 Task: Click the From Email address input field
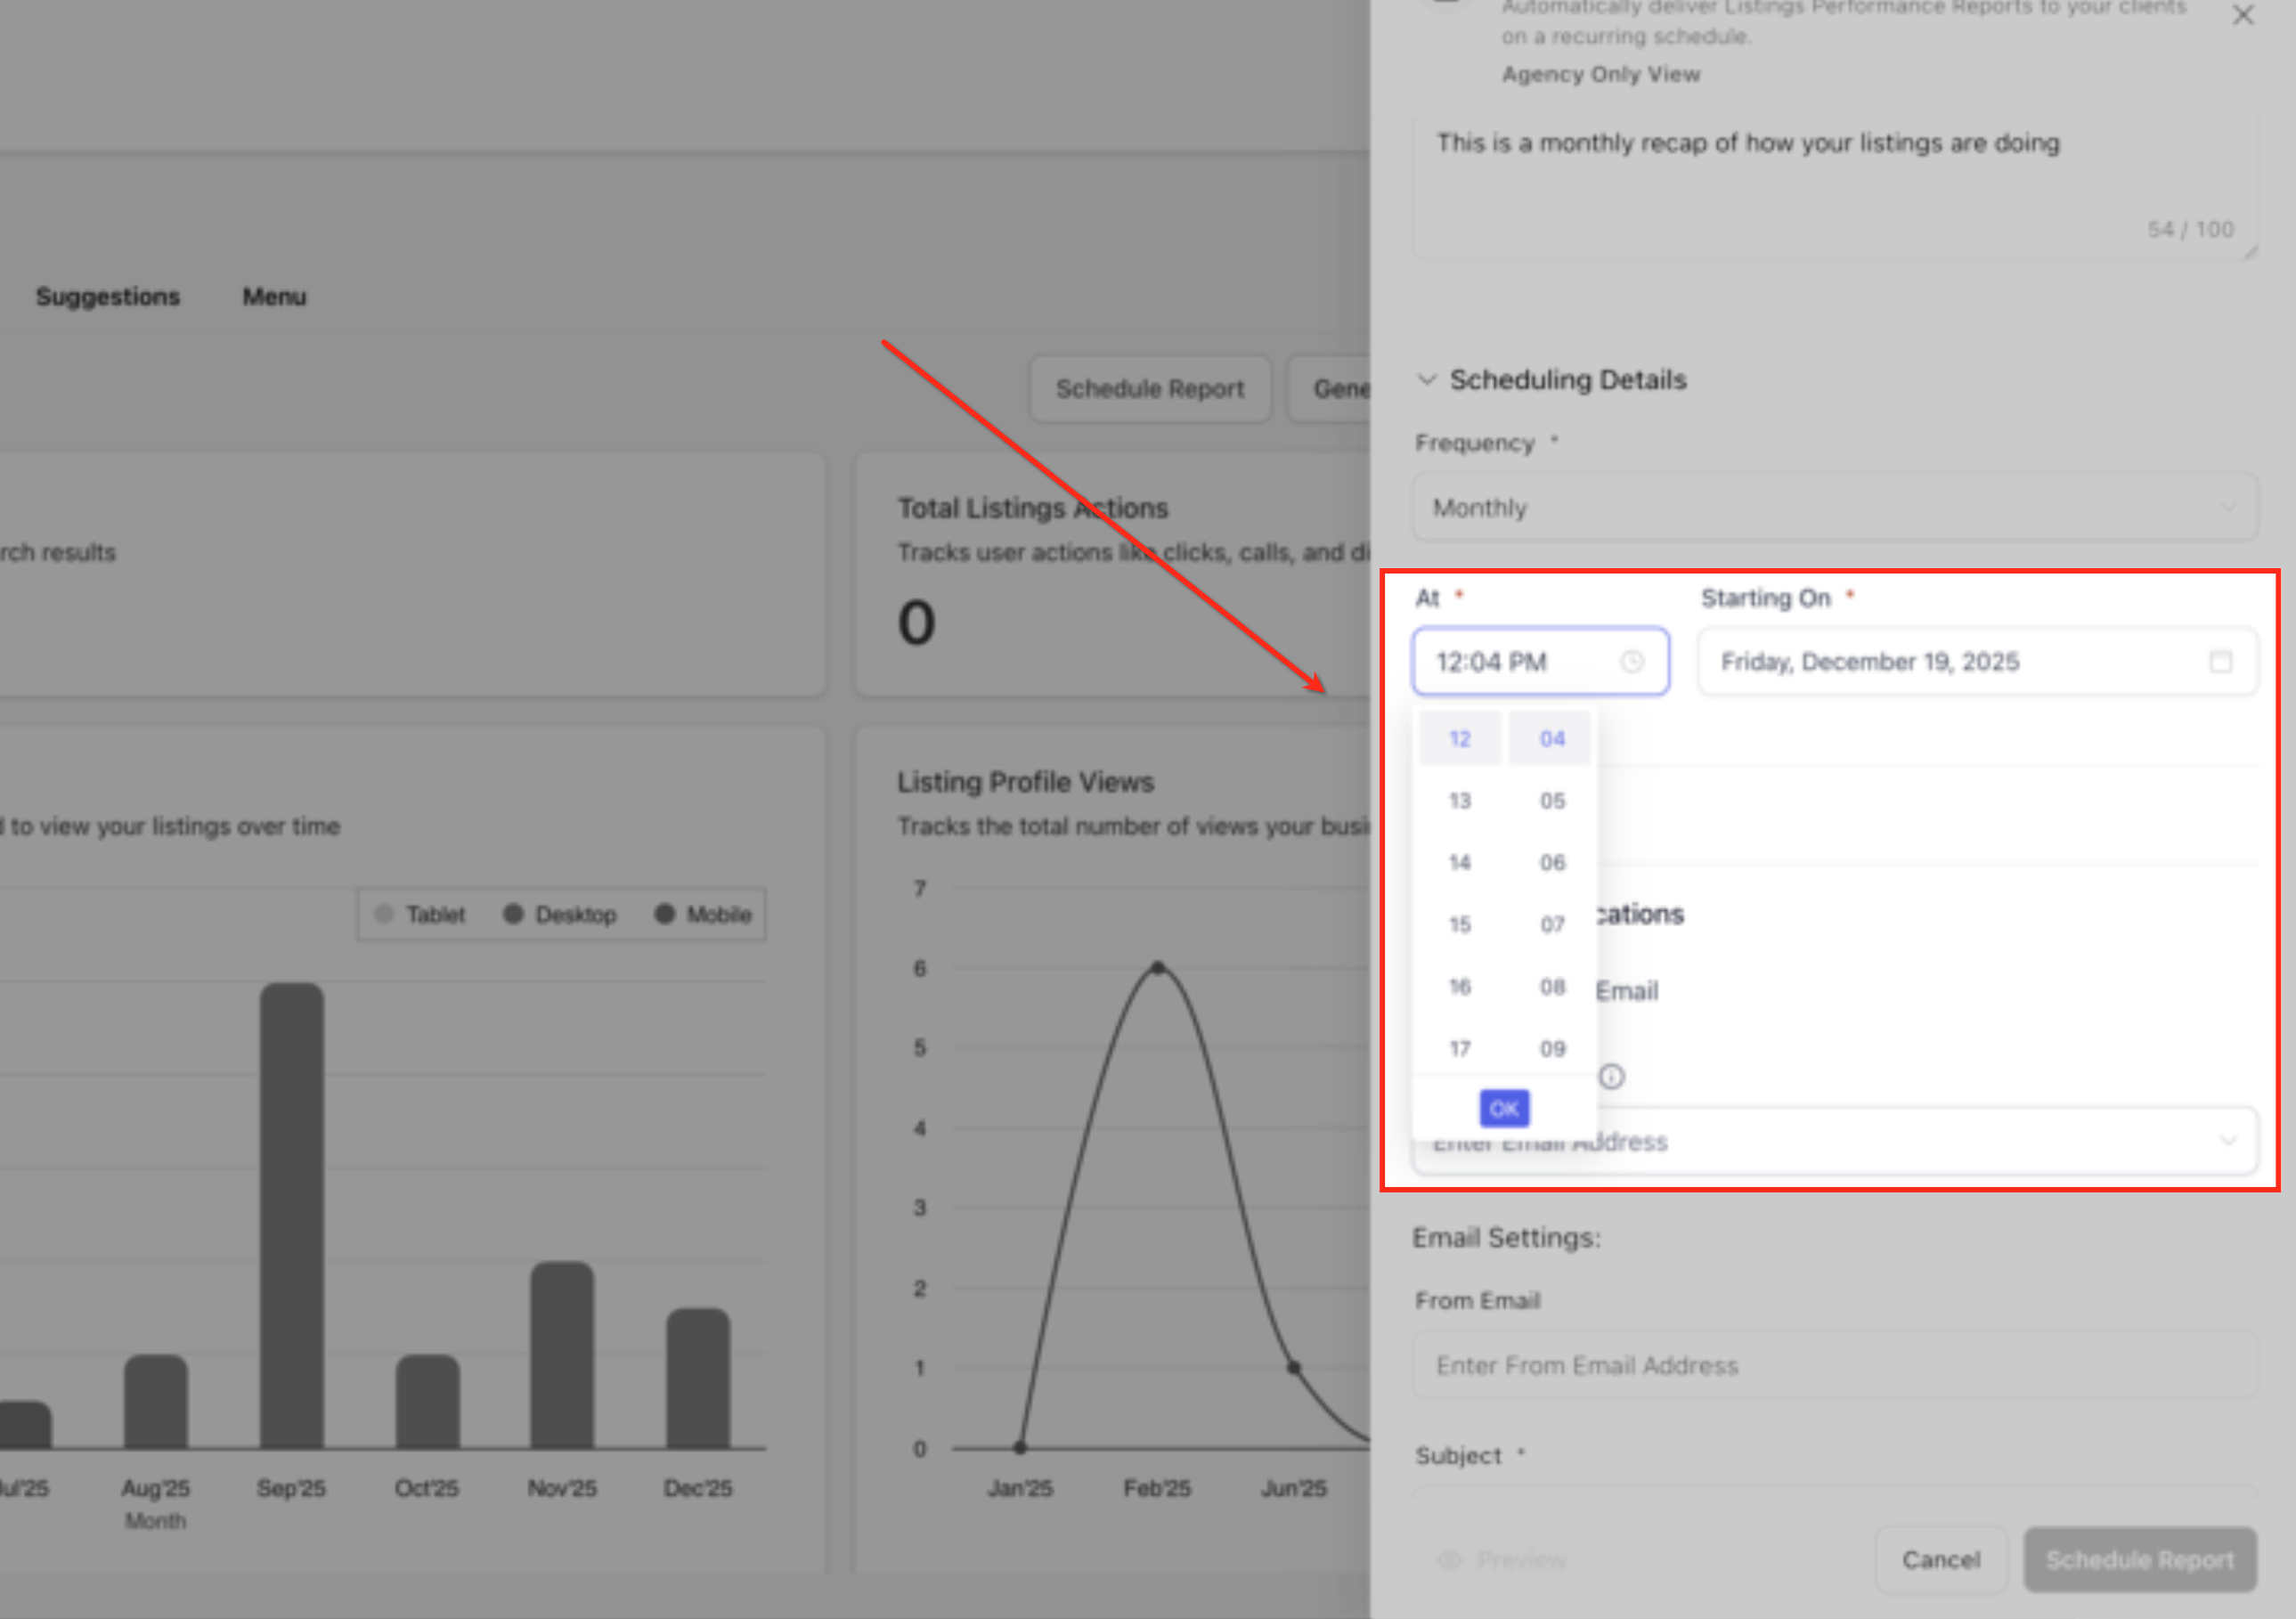(x=1834, y=1365)
